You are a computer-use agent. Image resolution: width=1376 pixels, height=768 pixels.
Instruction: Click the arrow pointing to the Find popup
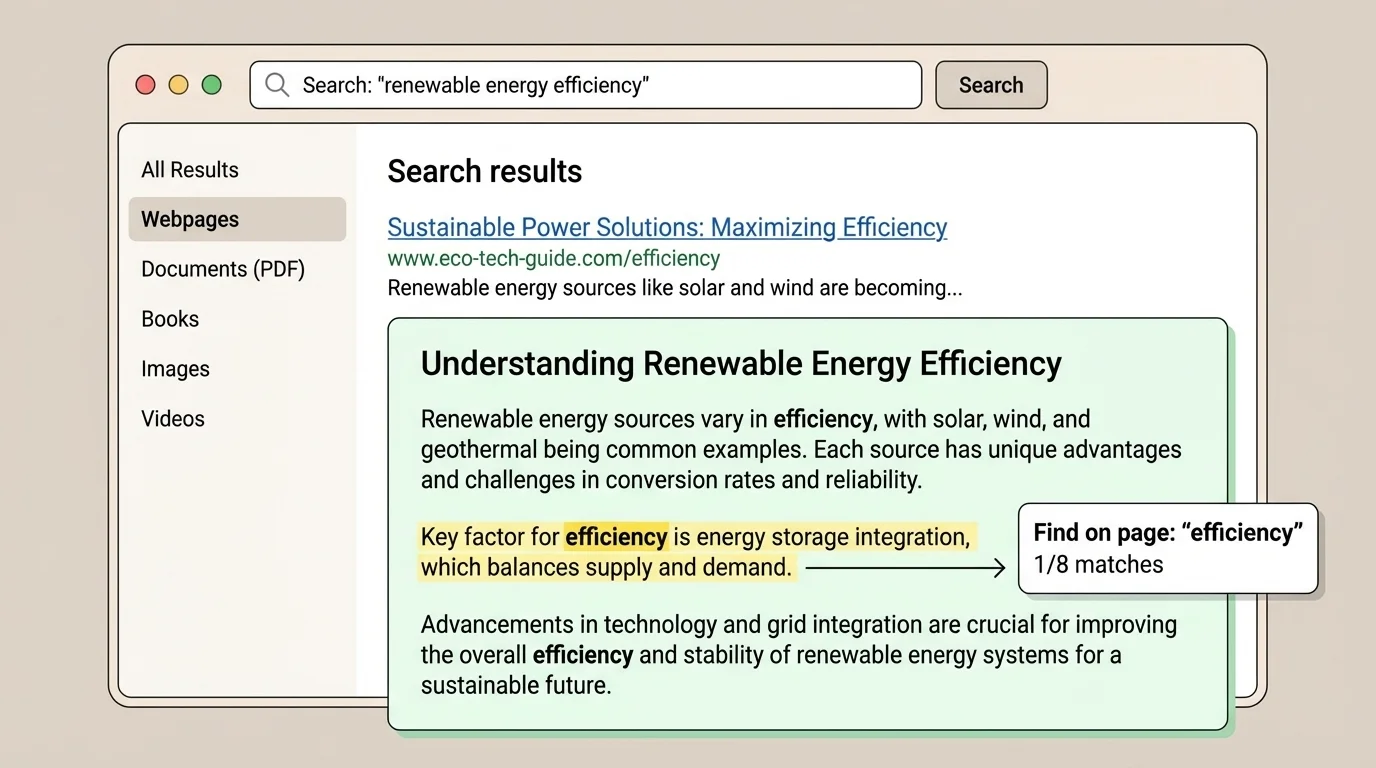coord(905,569)
